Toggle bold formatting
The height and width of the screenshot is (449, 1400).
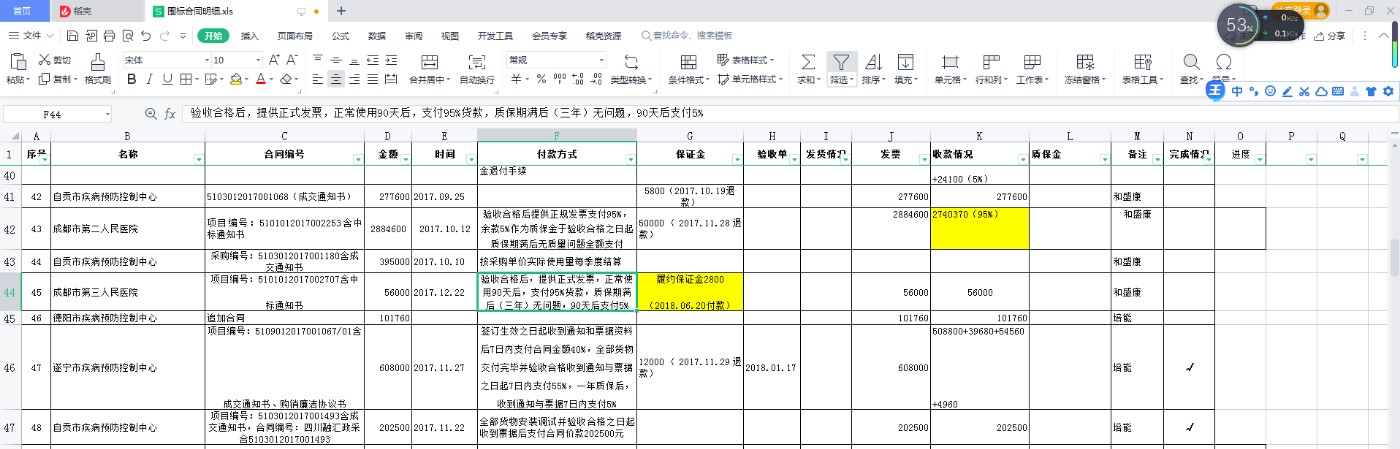(131, 79)
